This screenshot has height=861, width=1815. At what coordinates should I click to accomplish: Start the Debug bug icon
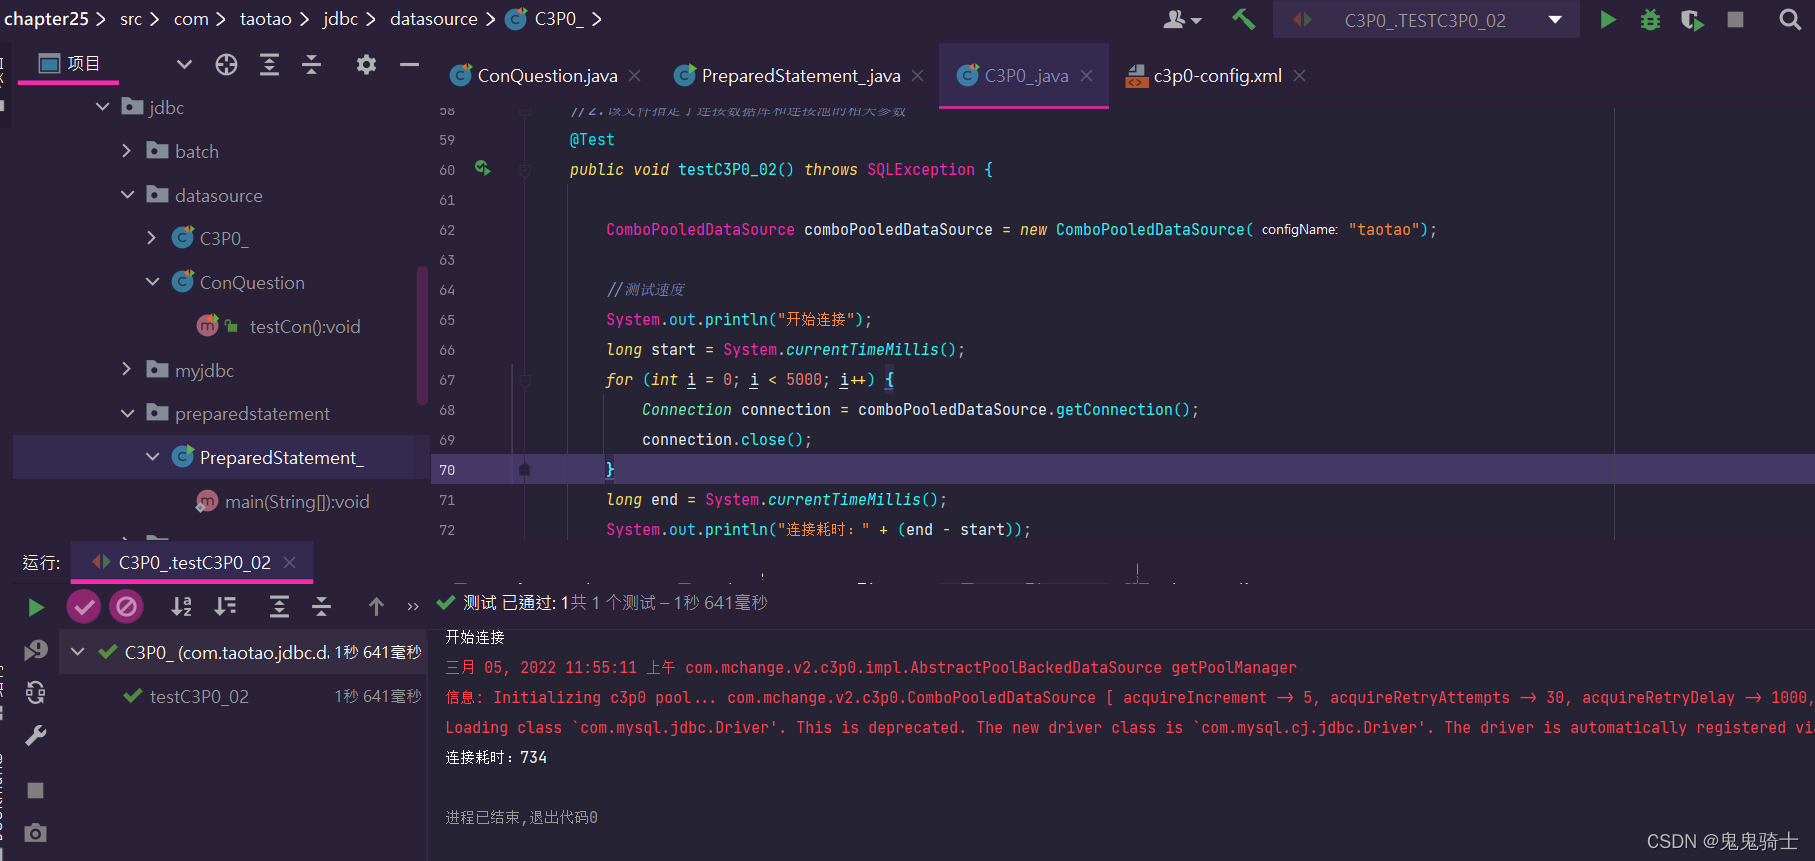pyautogui.click(x=1650, y=20)
